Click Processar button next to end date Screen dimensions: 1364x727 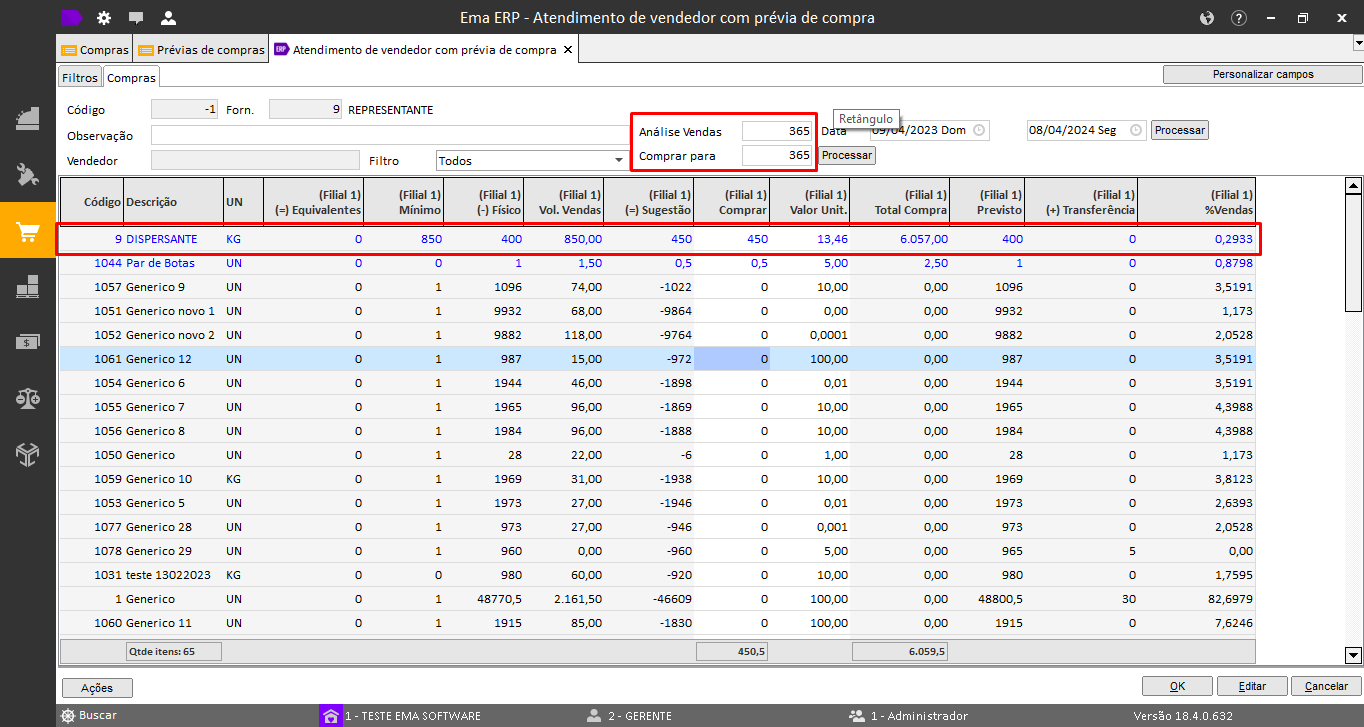(1180, 130)
